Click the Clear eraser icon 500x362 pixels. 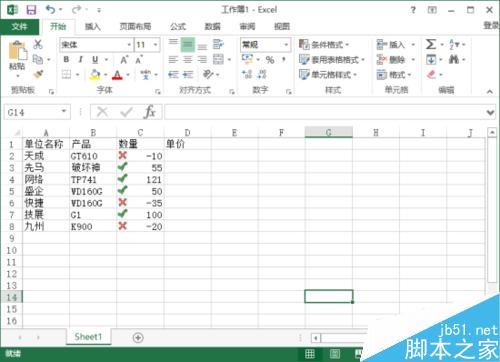click(431, 74)
